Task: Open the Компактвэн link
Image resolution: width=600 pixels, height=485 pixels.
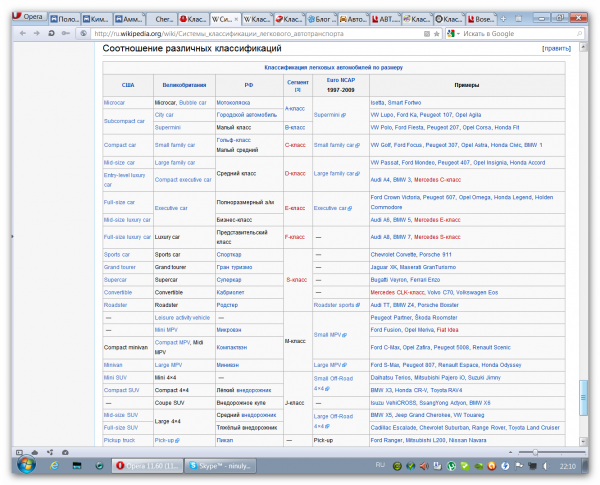Action: 232,348
